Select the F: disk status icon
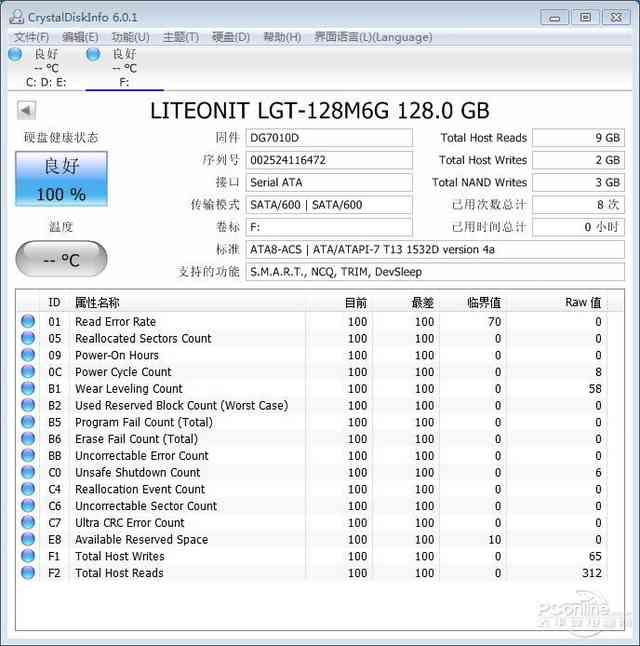The height and width of the screenshot is (646, 640). 93,54
